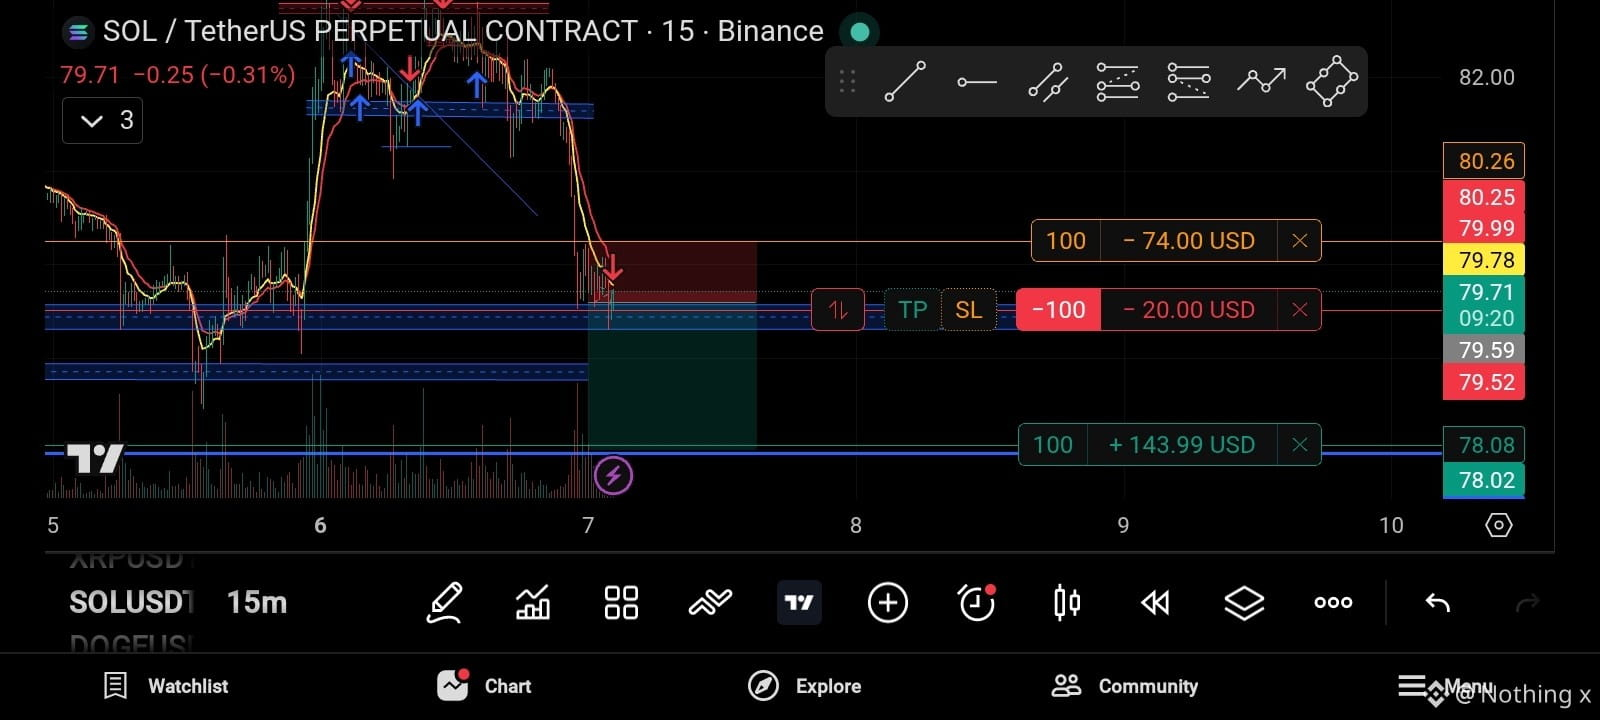The height and width of the screenshot is (720, 1600).
Task: Select the drawing tool with downward dashed diagonal
Action: [1189, 82]
